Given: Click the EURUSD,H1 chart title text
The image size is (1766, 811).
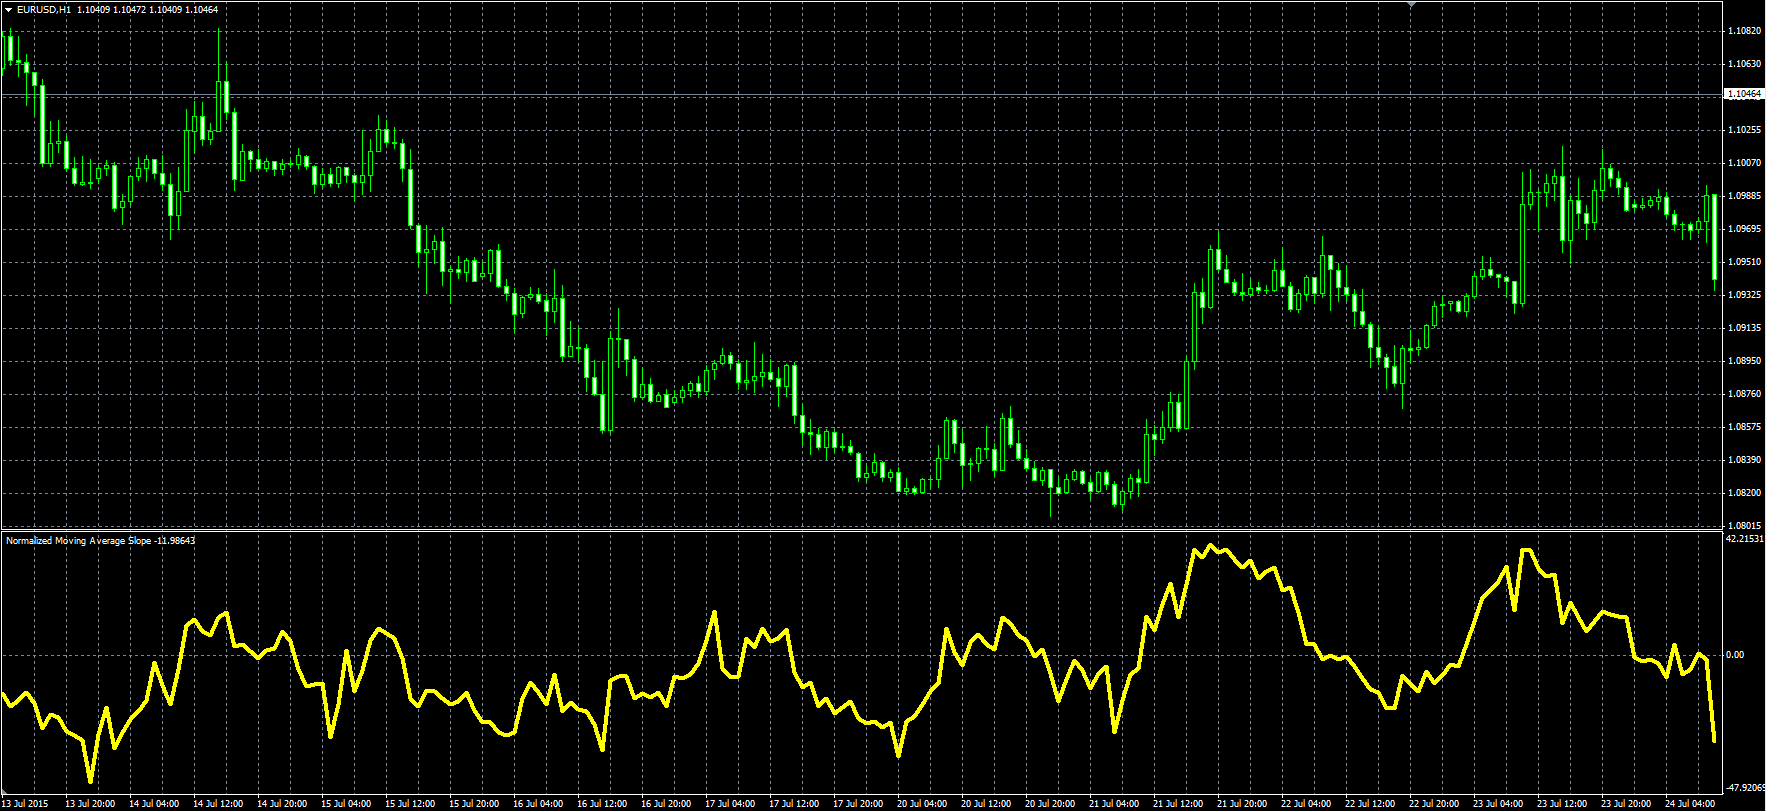Looking at the screenshot, I should [x=44, y=10].
